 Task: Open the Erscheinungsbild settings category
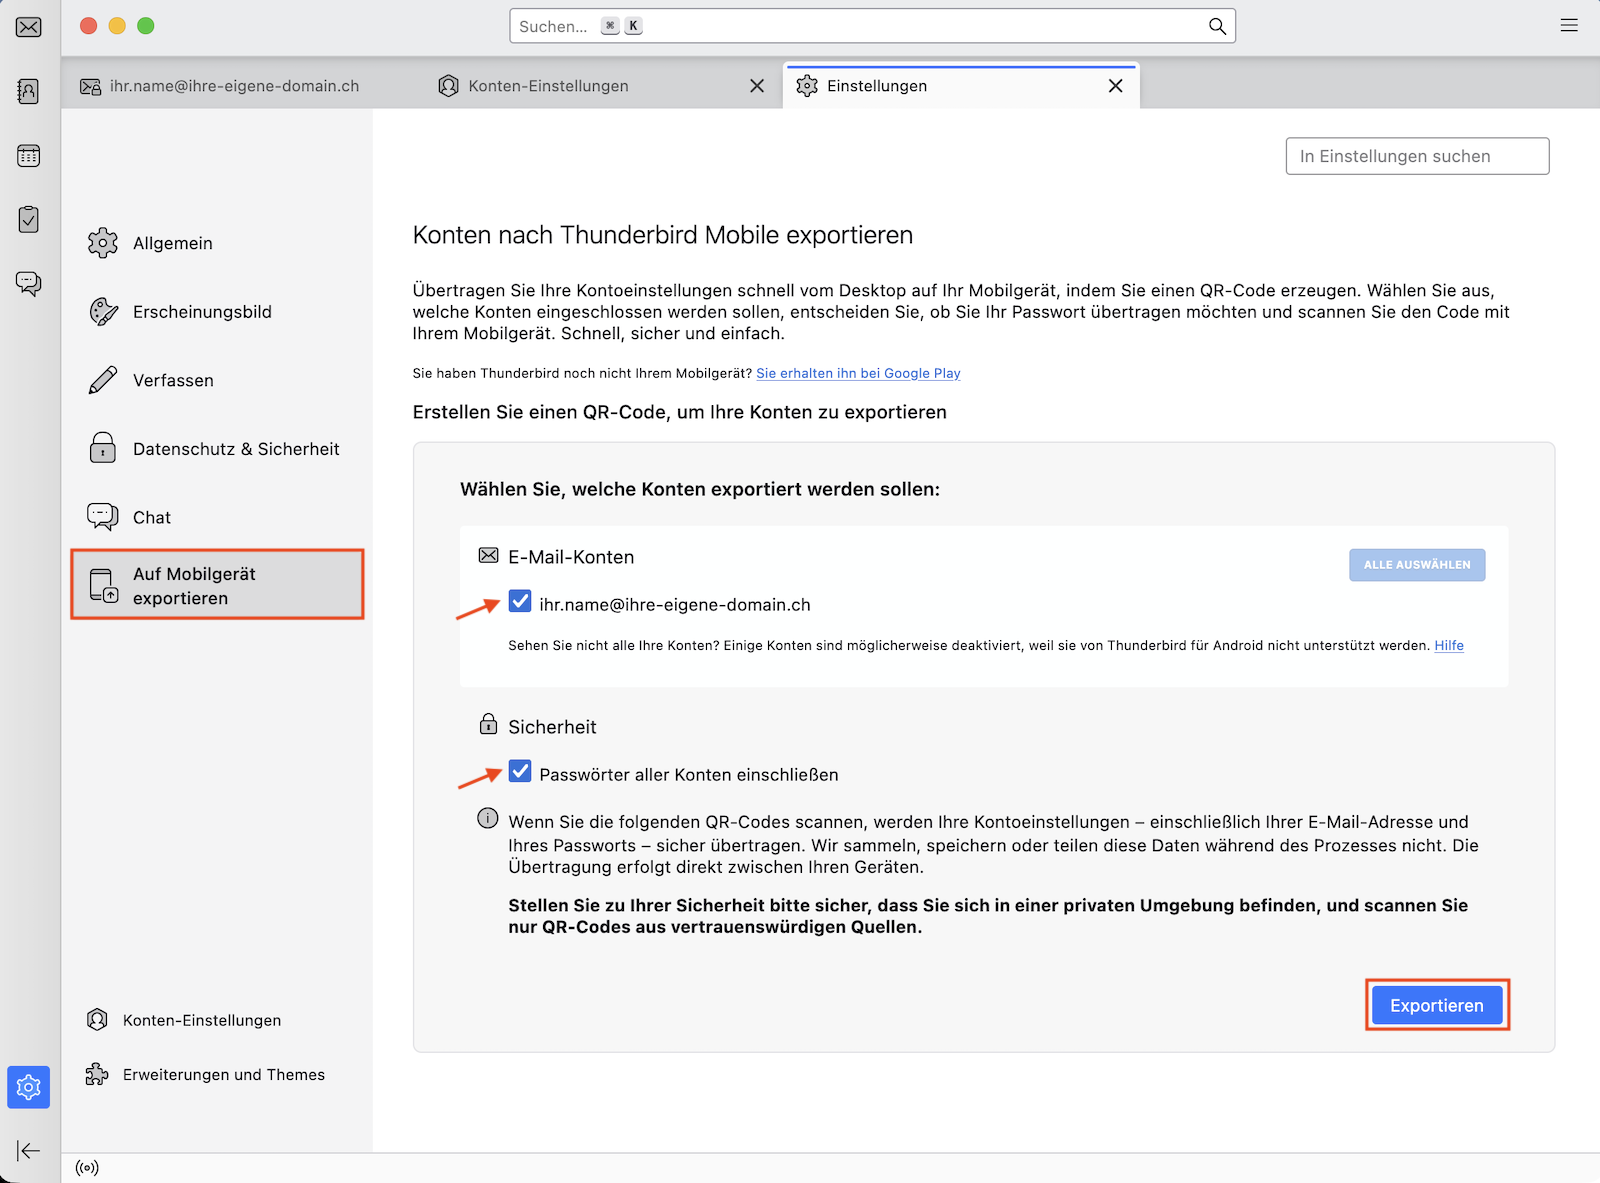(x=217, y=312)
